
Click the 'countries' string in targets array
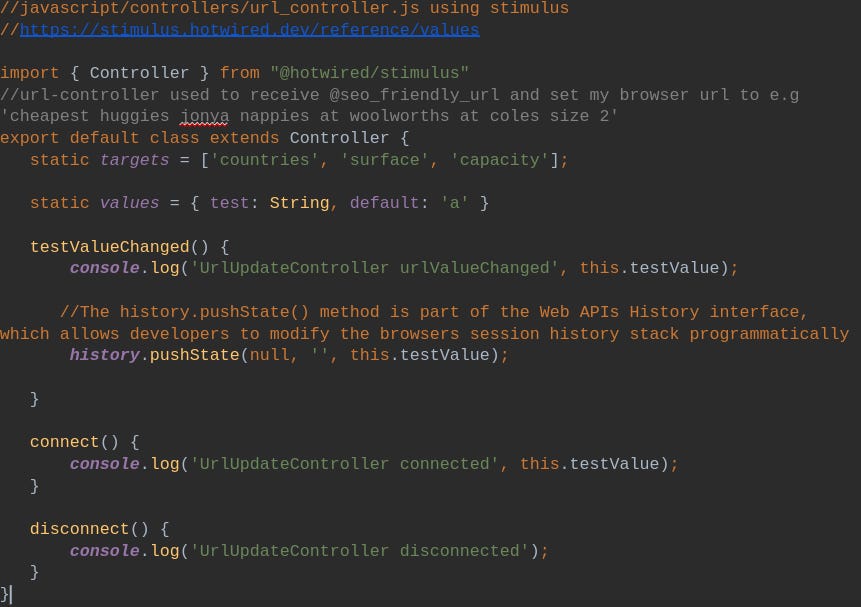[x=264, y=160]
